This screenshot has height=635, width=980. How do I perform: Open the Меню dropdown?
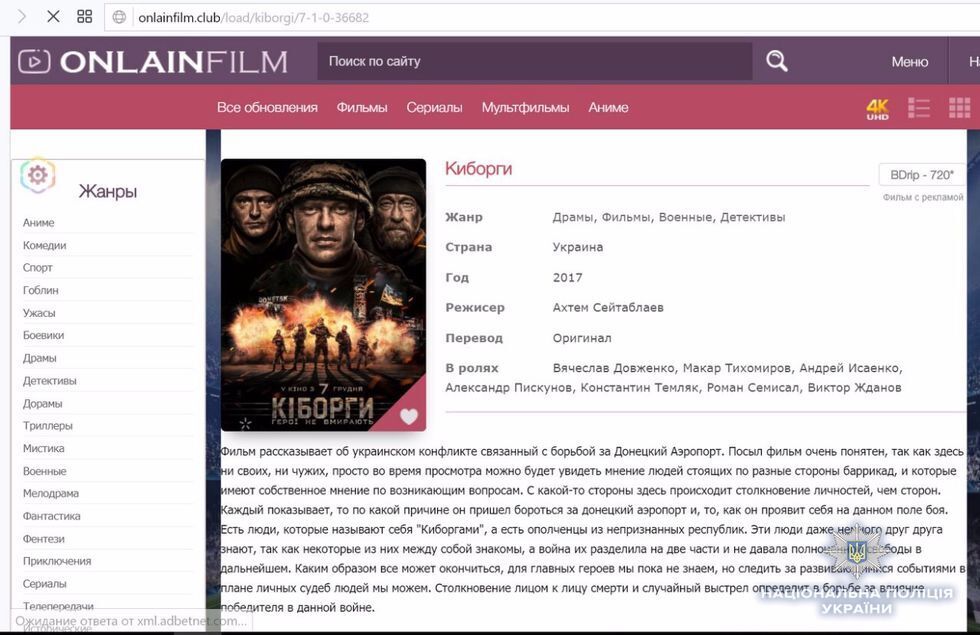909,62
